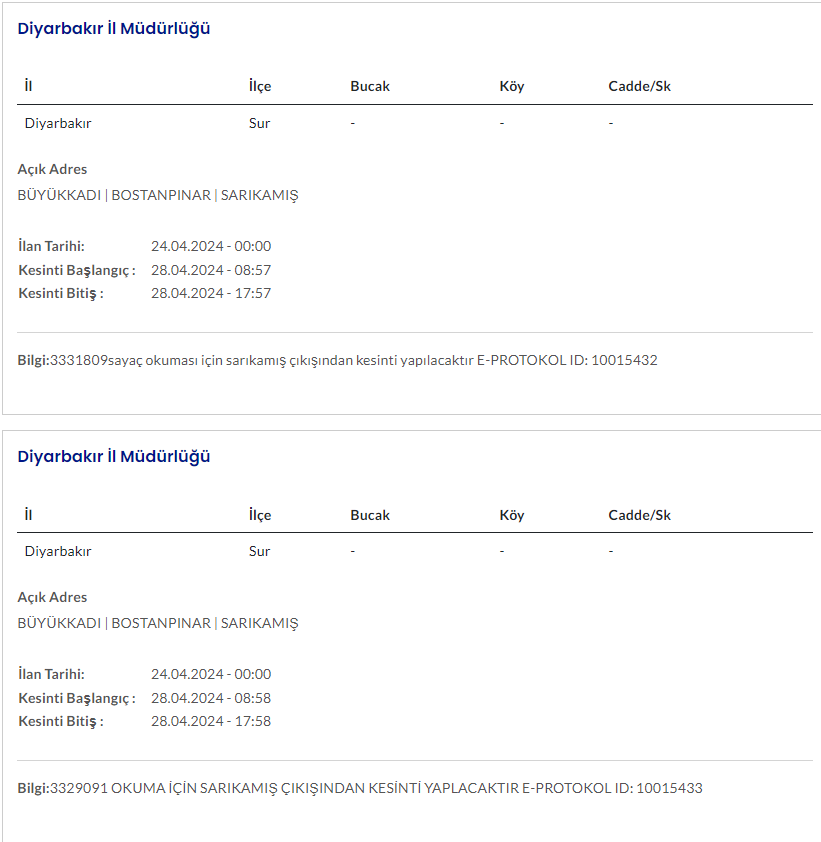Click the İlan Tarihi label in the first card
The height and width of the screenshot is (842, 821).
[x=51, y=246]
